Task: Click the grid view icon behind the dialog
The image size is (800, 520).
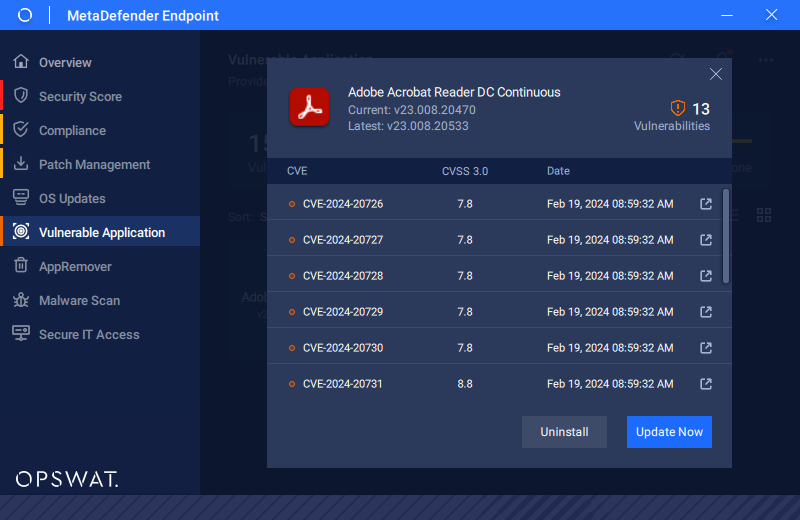Action: coord(764,215)
